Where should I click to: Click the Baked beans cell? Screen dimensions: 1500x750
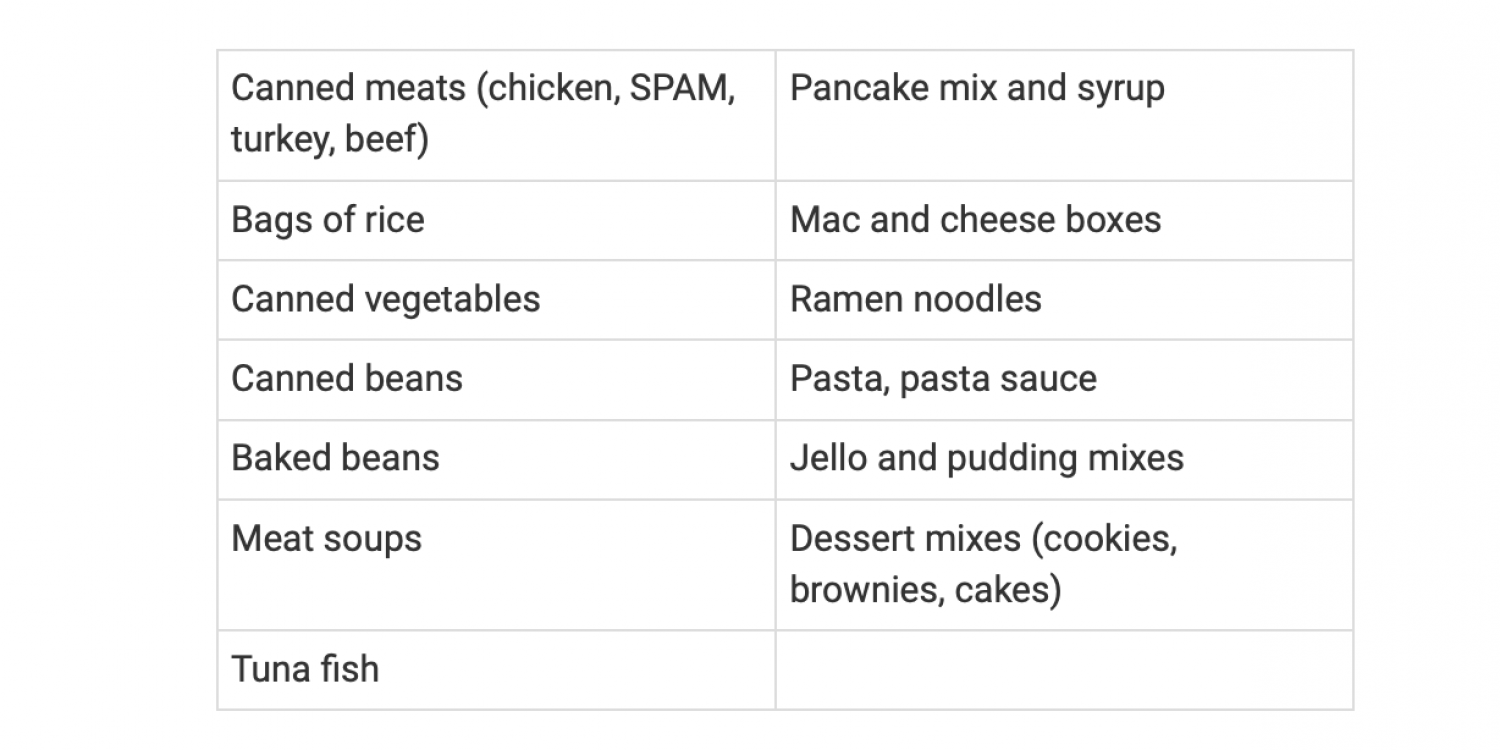[496, 460]
